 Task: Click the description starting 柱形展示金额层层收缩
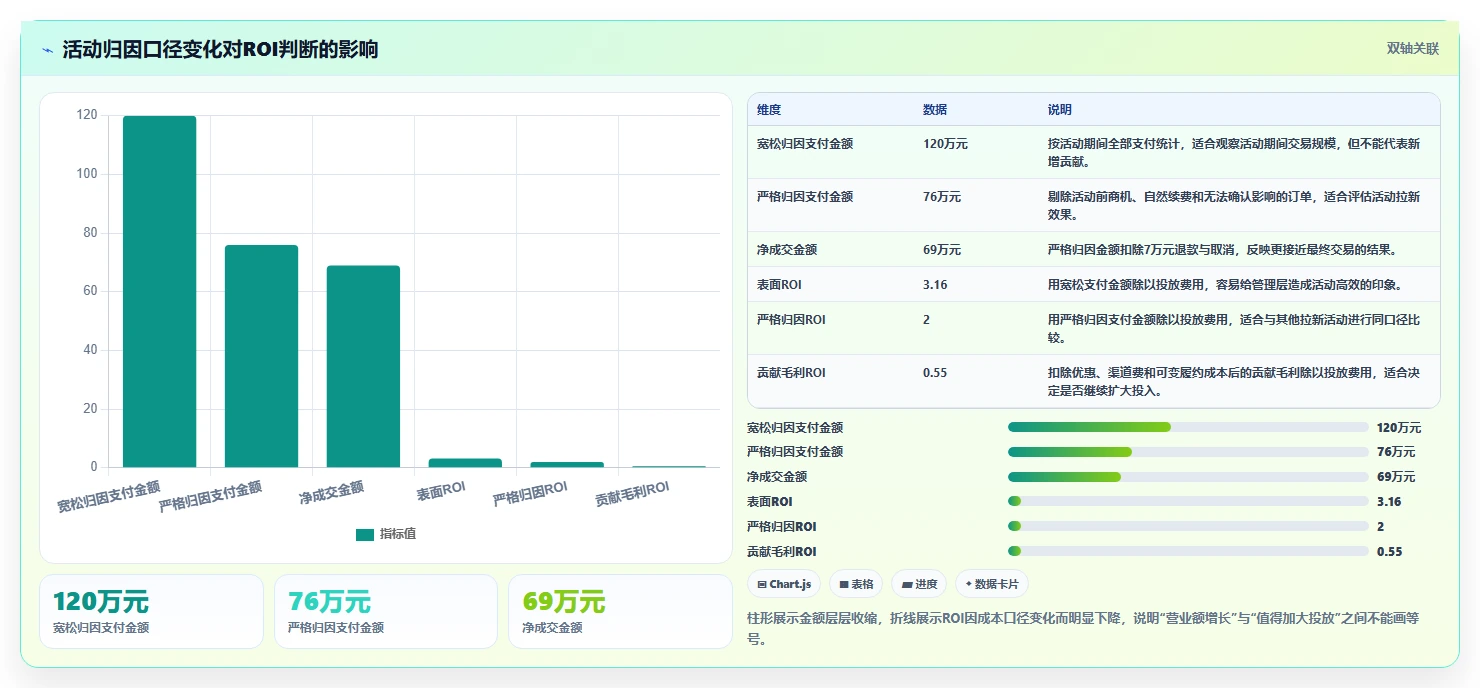click(1083, 628)
